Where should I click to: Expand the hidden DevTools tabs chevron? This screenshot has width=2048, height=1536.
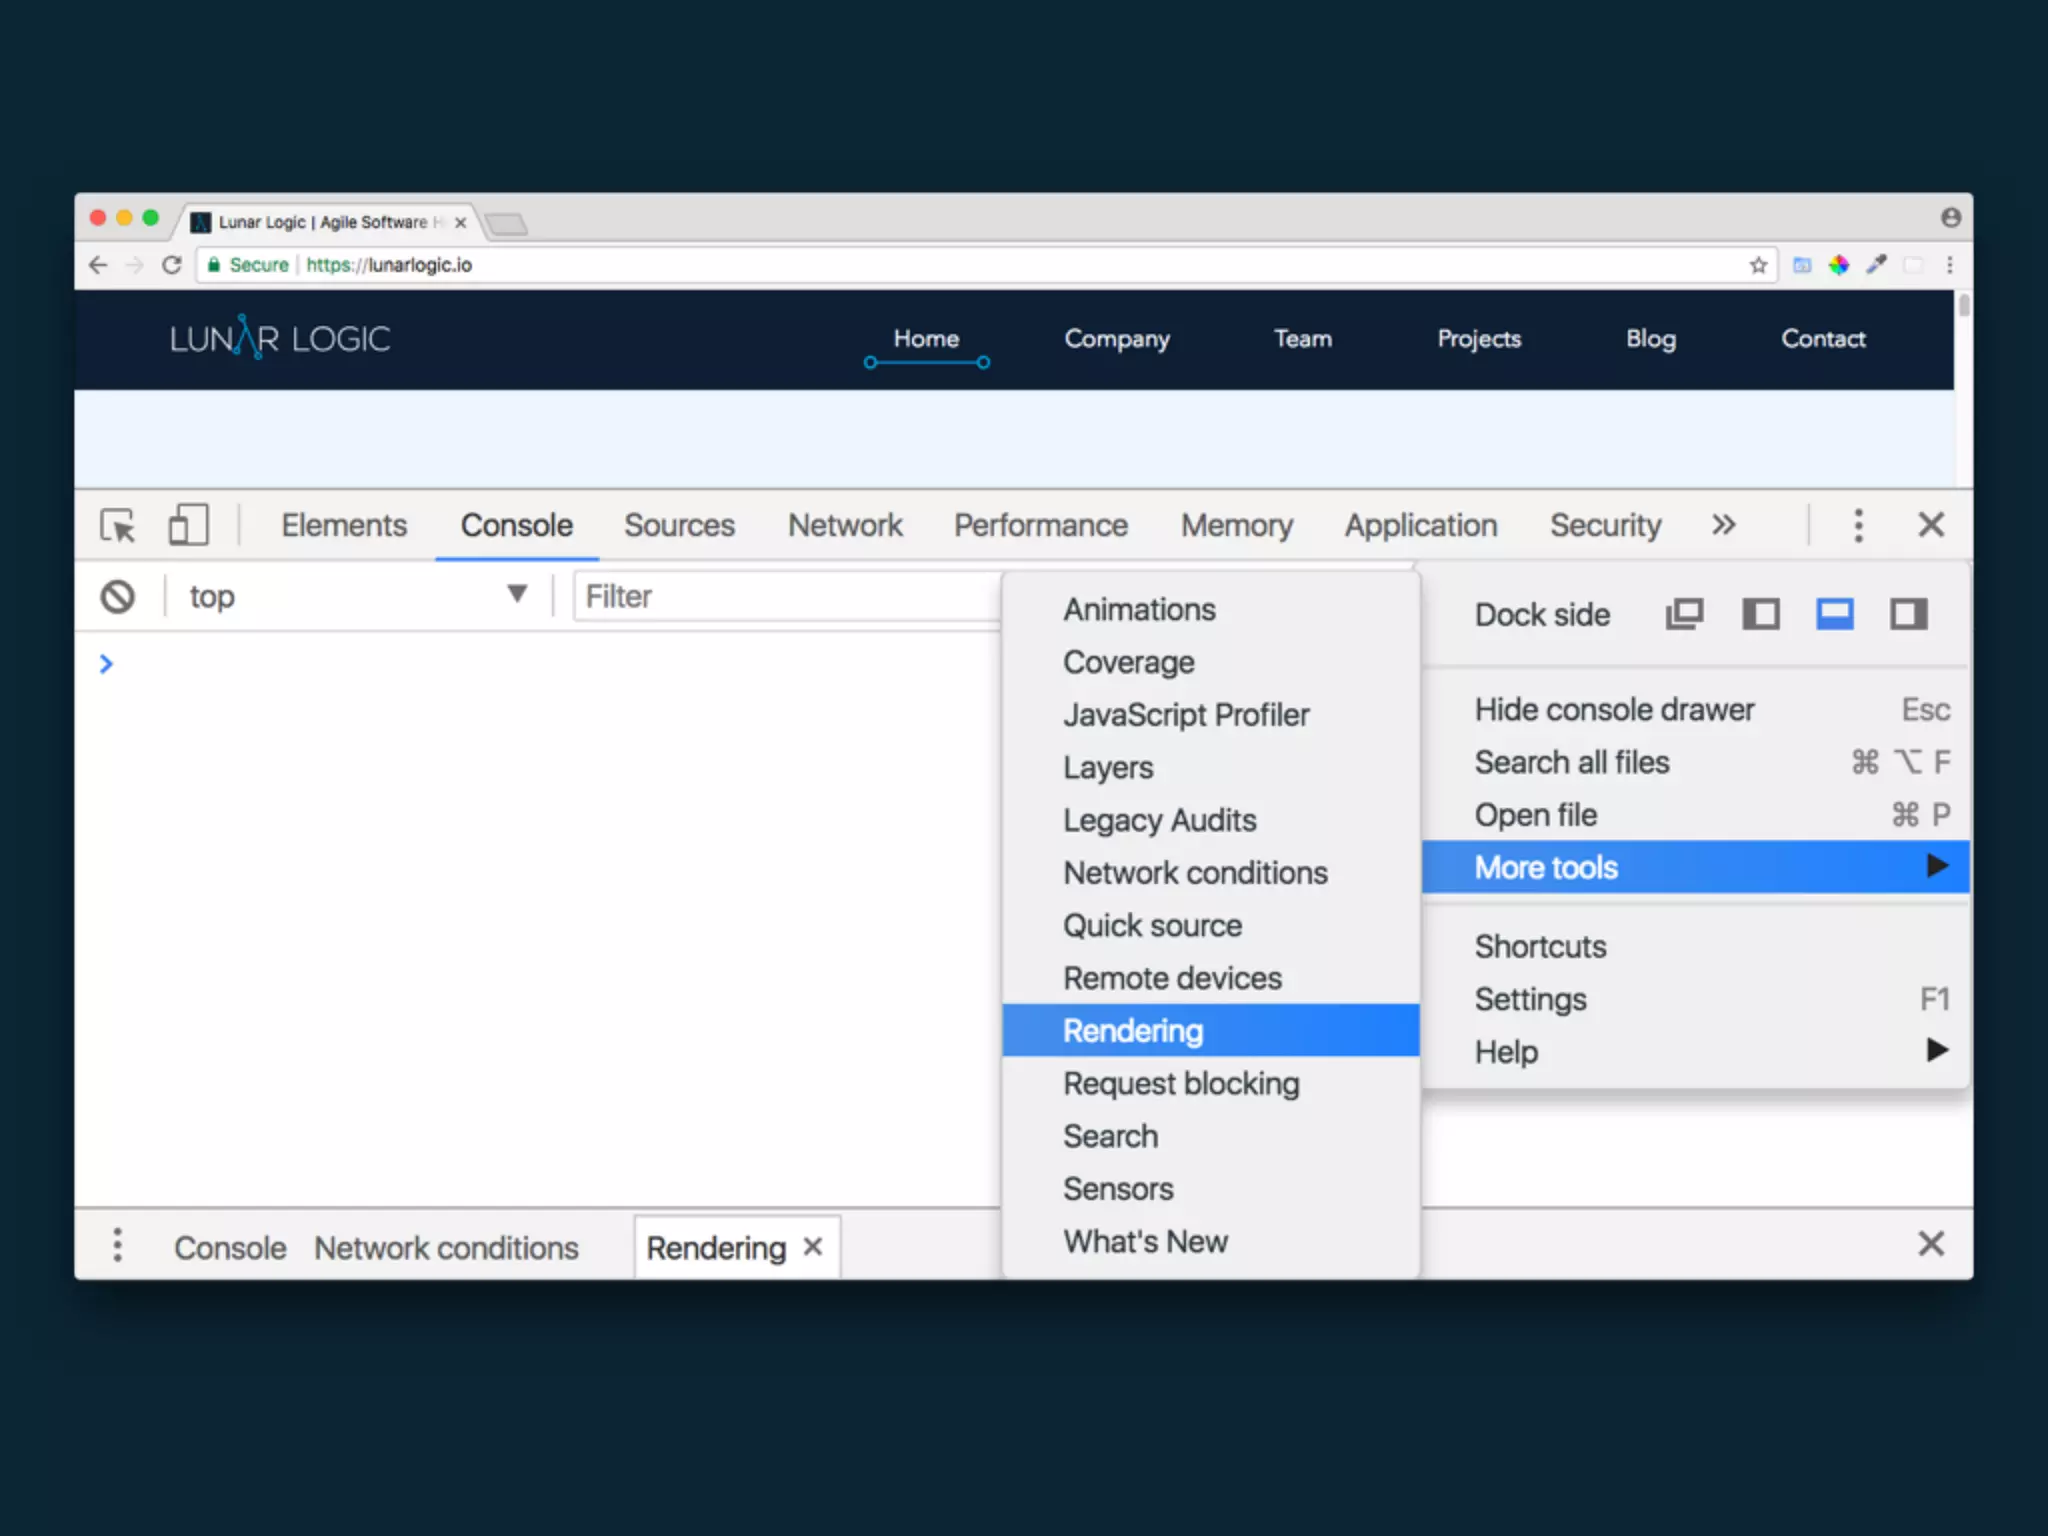pyautogui.click(x=1723, y=525)
